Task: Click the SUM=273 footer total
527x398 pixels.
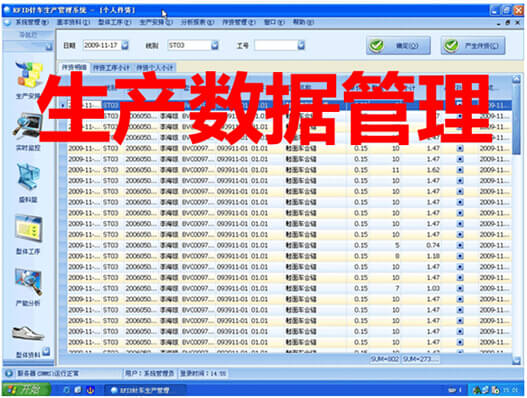Action: tap(420, 359)
